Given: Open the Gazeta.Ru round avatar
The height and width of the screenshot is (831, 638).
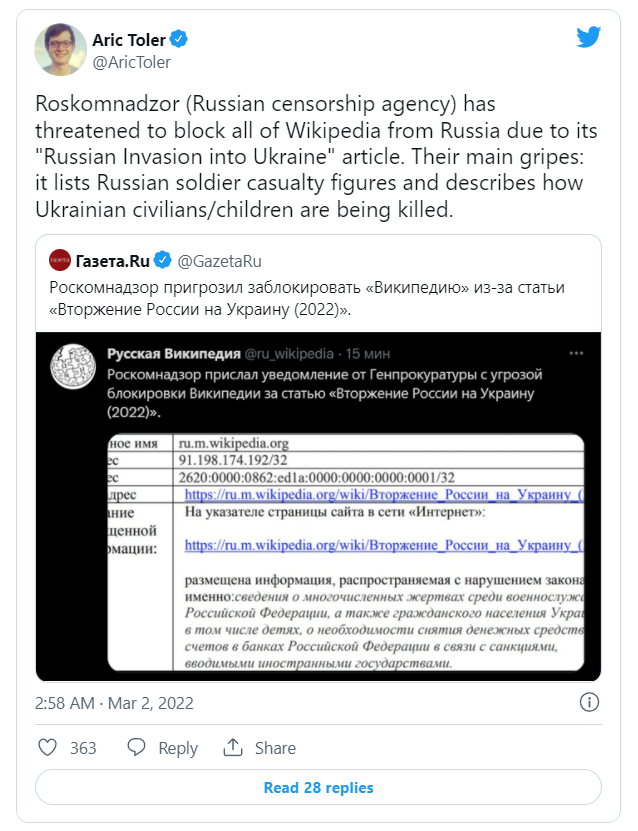Looking at the screenshot, I should 60,261.
